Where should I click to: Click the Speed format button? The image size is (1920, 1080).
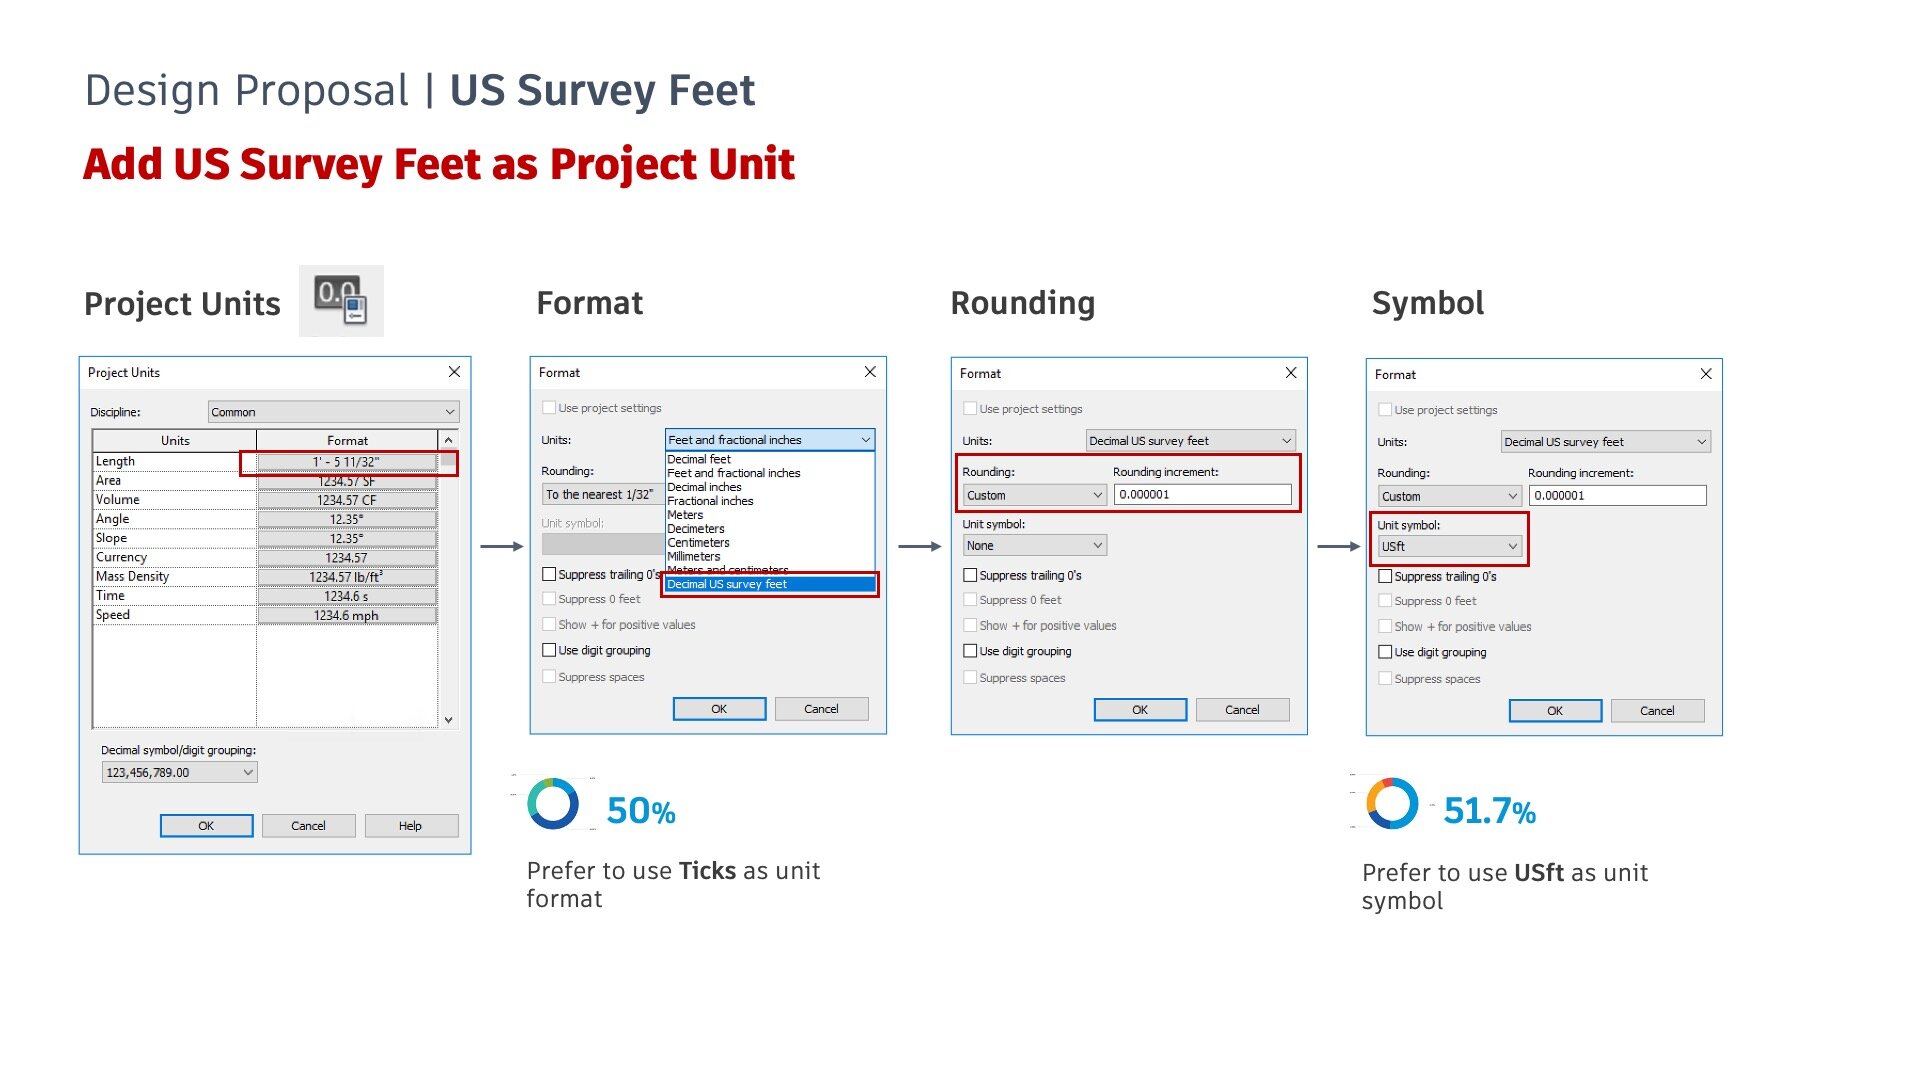click(346, 616)
